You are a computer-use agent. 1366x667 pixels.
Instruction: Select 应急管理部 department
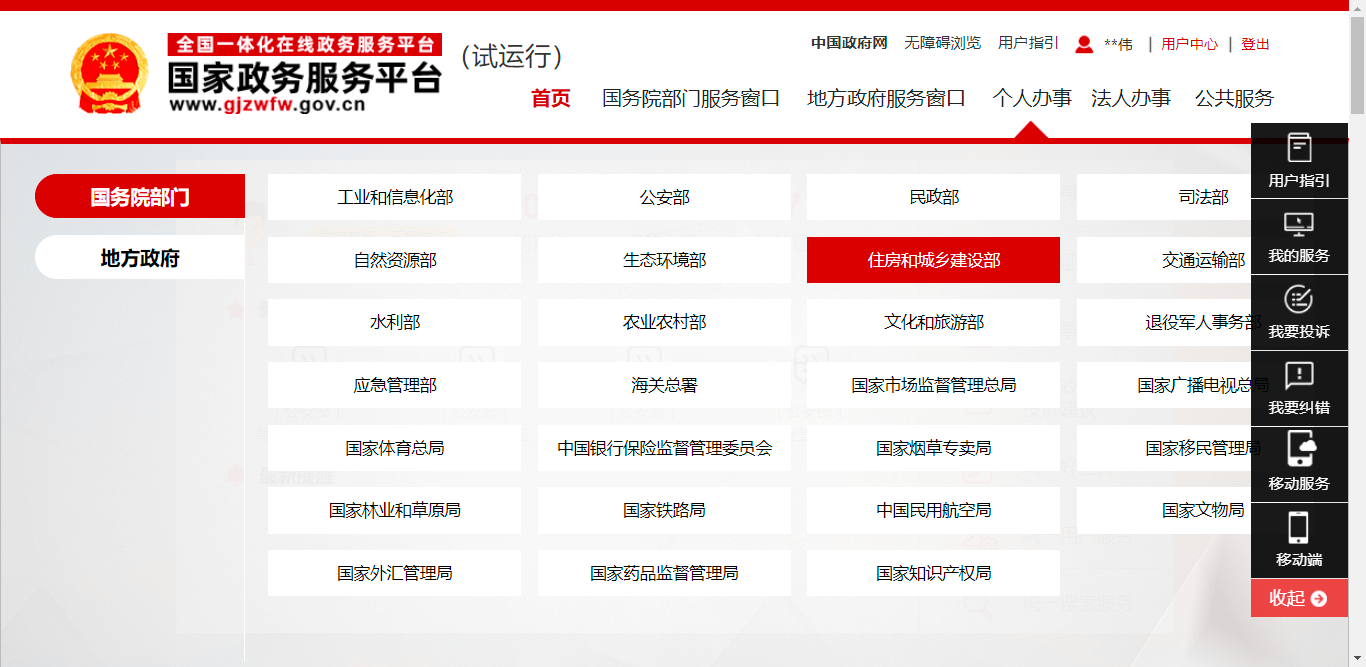(x=394, y=385)
